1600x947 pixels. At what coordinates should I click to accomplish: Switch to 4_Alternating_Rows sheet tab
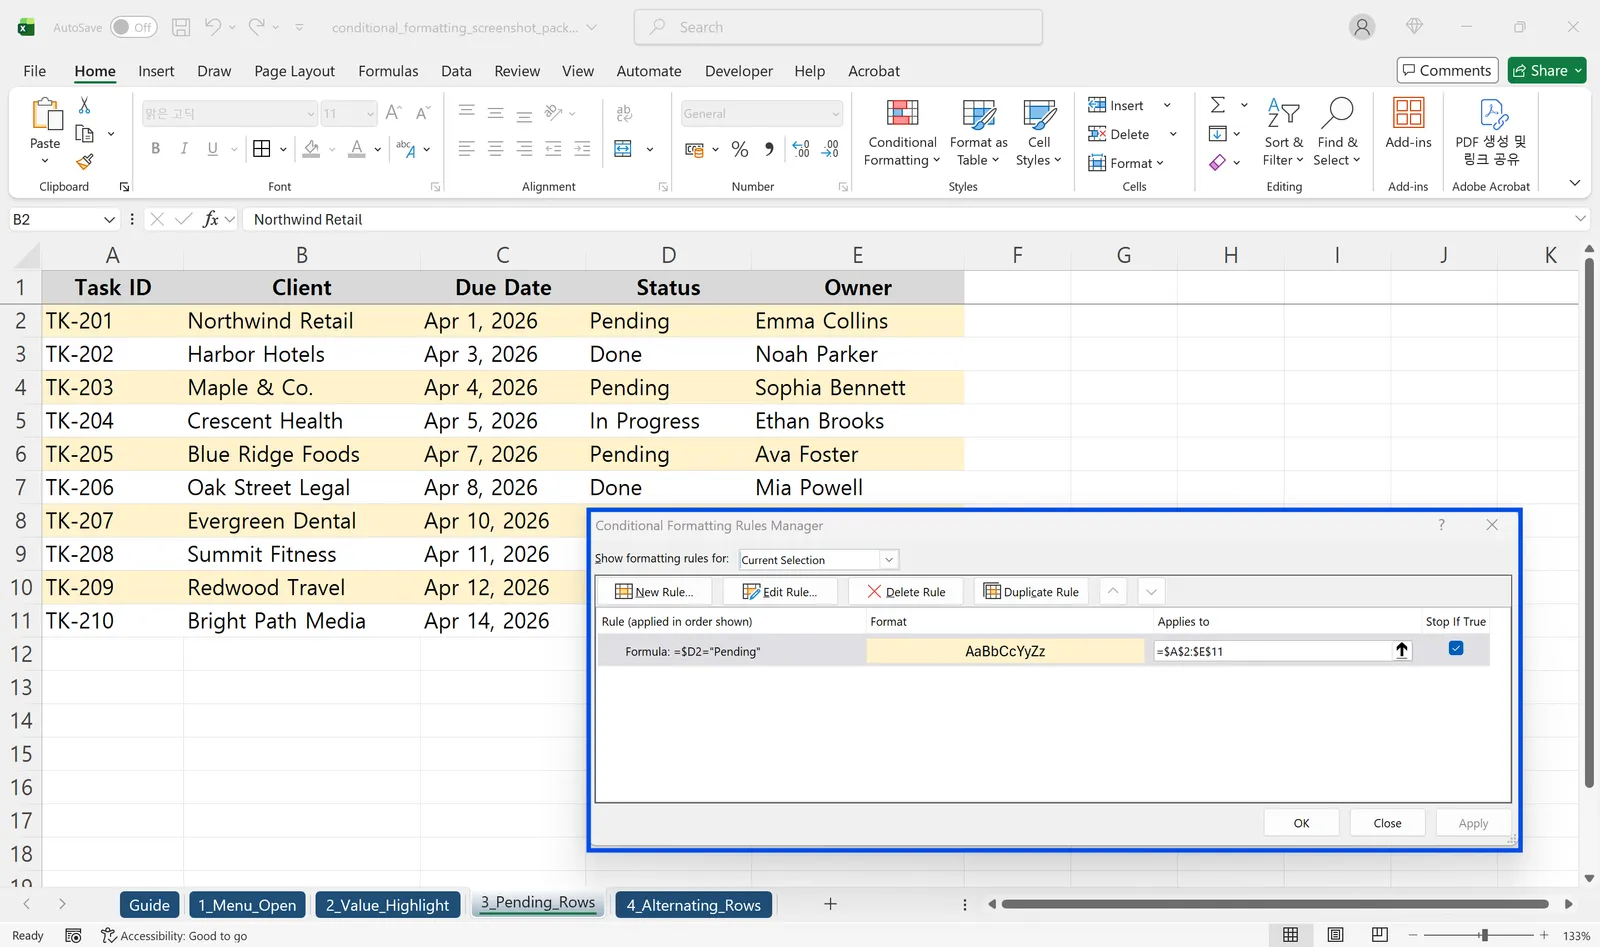coord(693,905)
